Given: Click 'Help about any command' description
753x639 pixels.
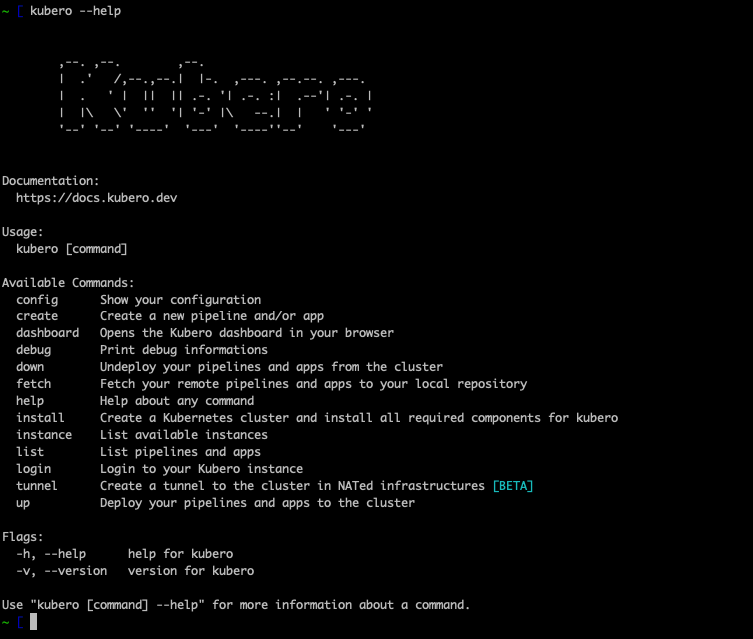Looking at the screenshot, I should pyautogui.click(x=177, y=401).
